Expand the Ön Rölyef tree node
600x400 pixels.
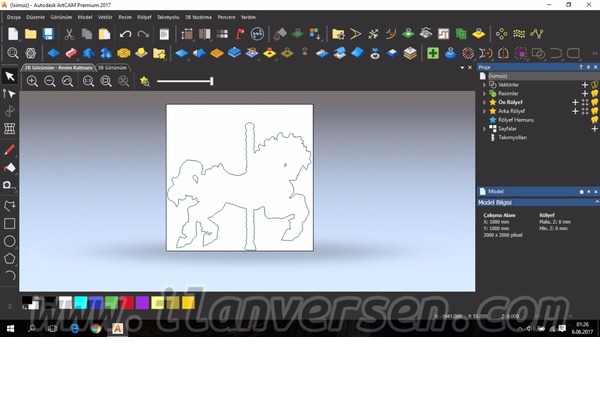484,102
